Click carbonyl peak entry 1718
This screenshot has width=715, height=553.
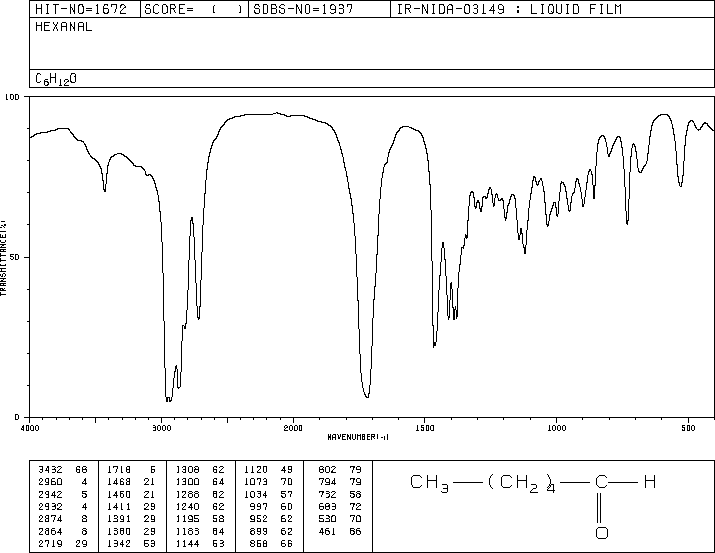pyautogui.click(x=119, y=470)
